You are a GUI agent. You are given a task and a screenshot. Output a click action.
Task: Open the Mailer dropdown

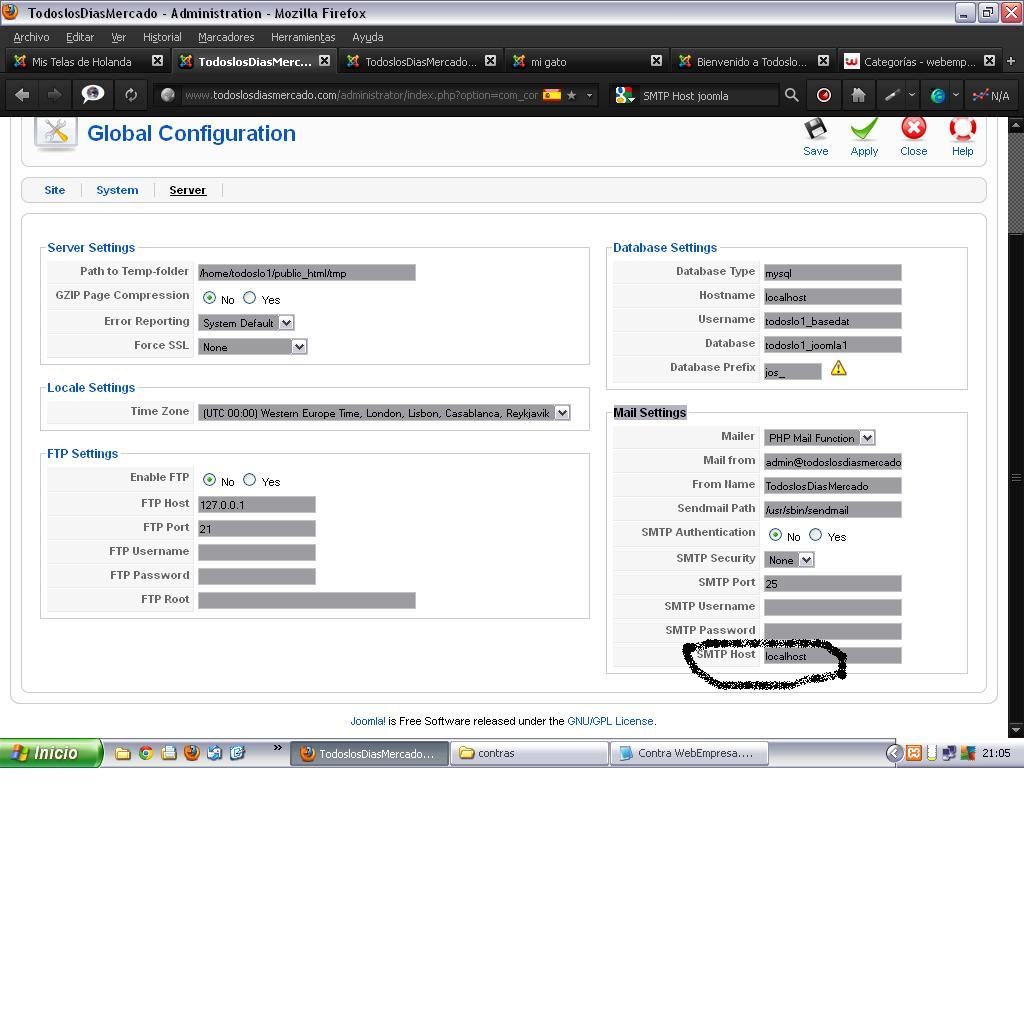click(x=820, y=438)
